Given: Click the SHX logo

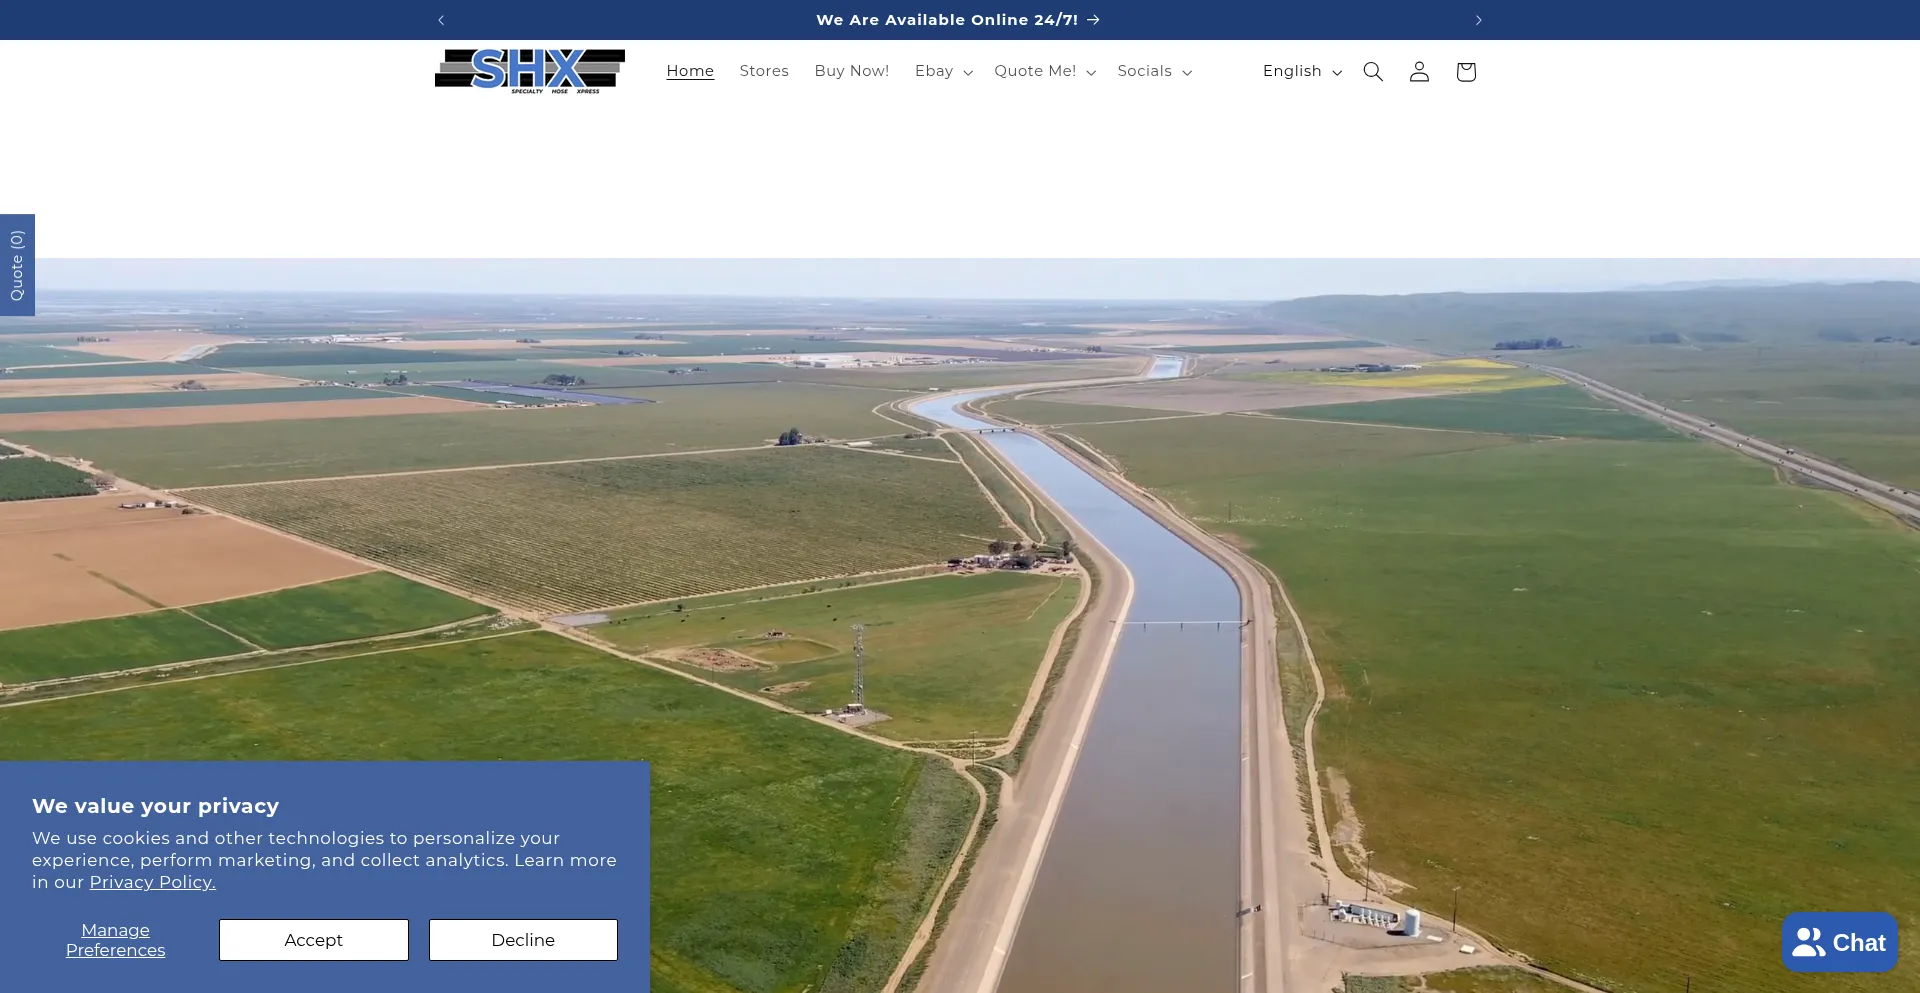Looking at the screenshot, I should [530, 71].
